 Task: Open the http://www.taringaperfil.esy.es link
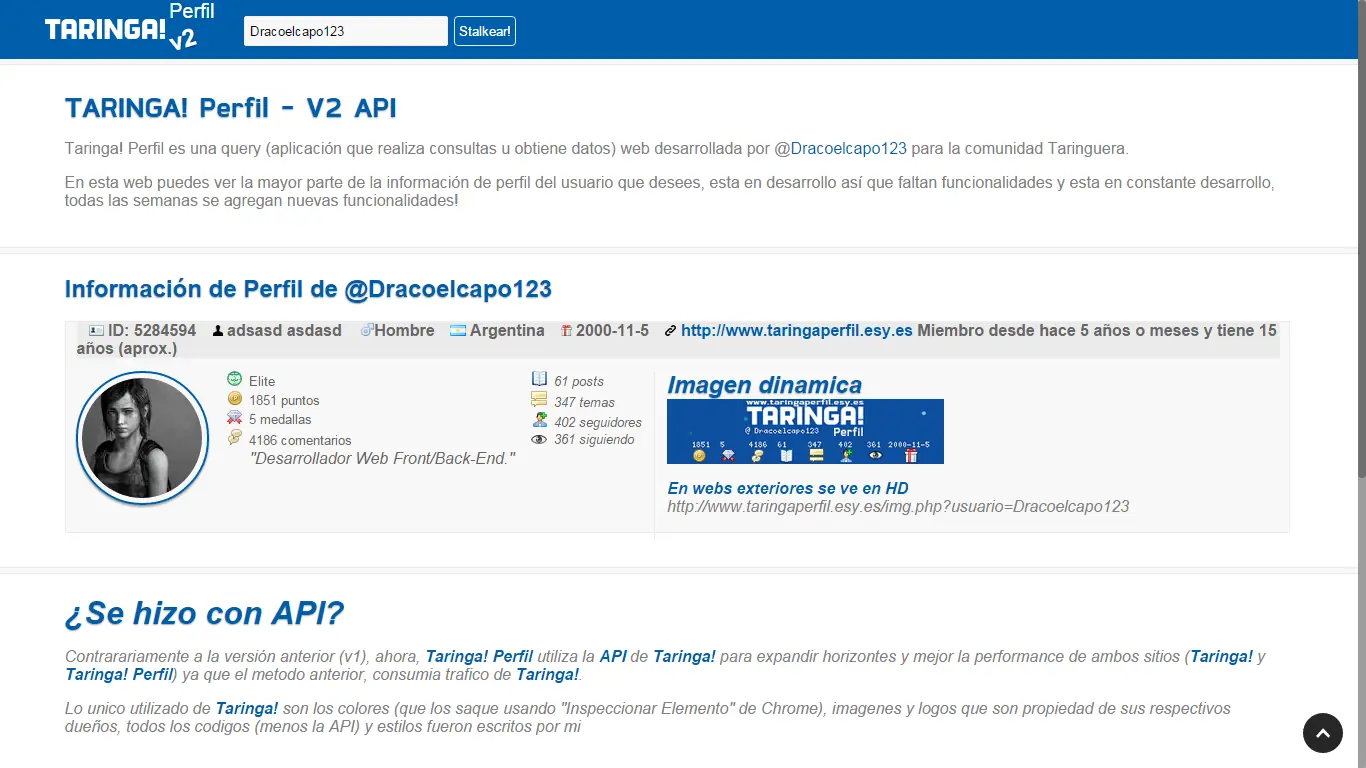(797, 330)
